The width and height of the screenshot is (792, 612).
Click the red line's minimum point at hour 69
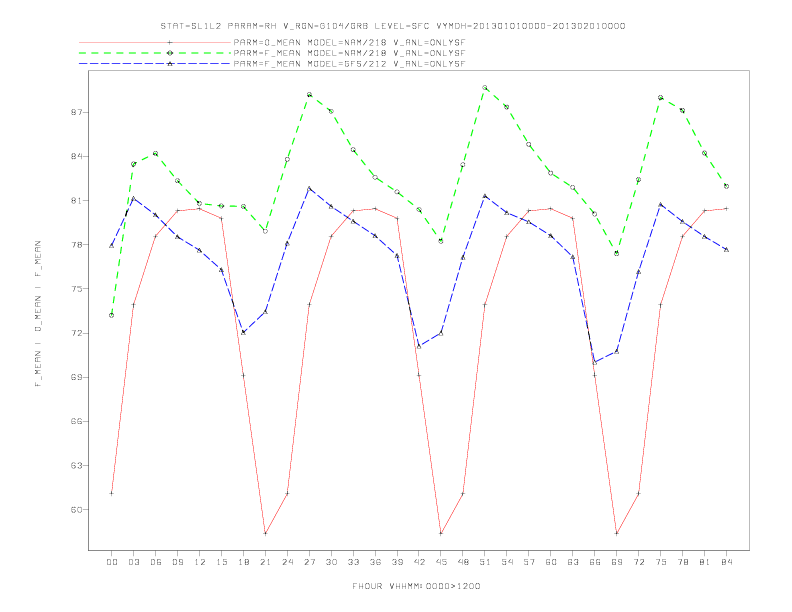[x=617, y=533]
